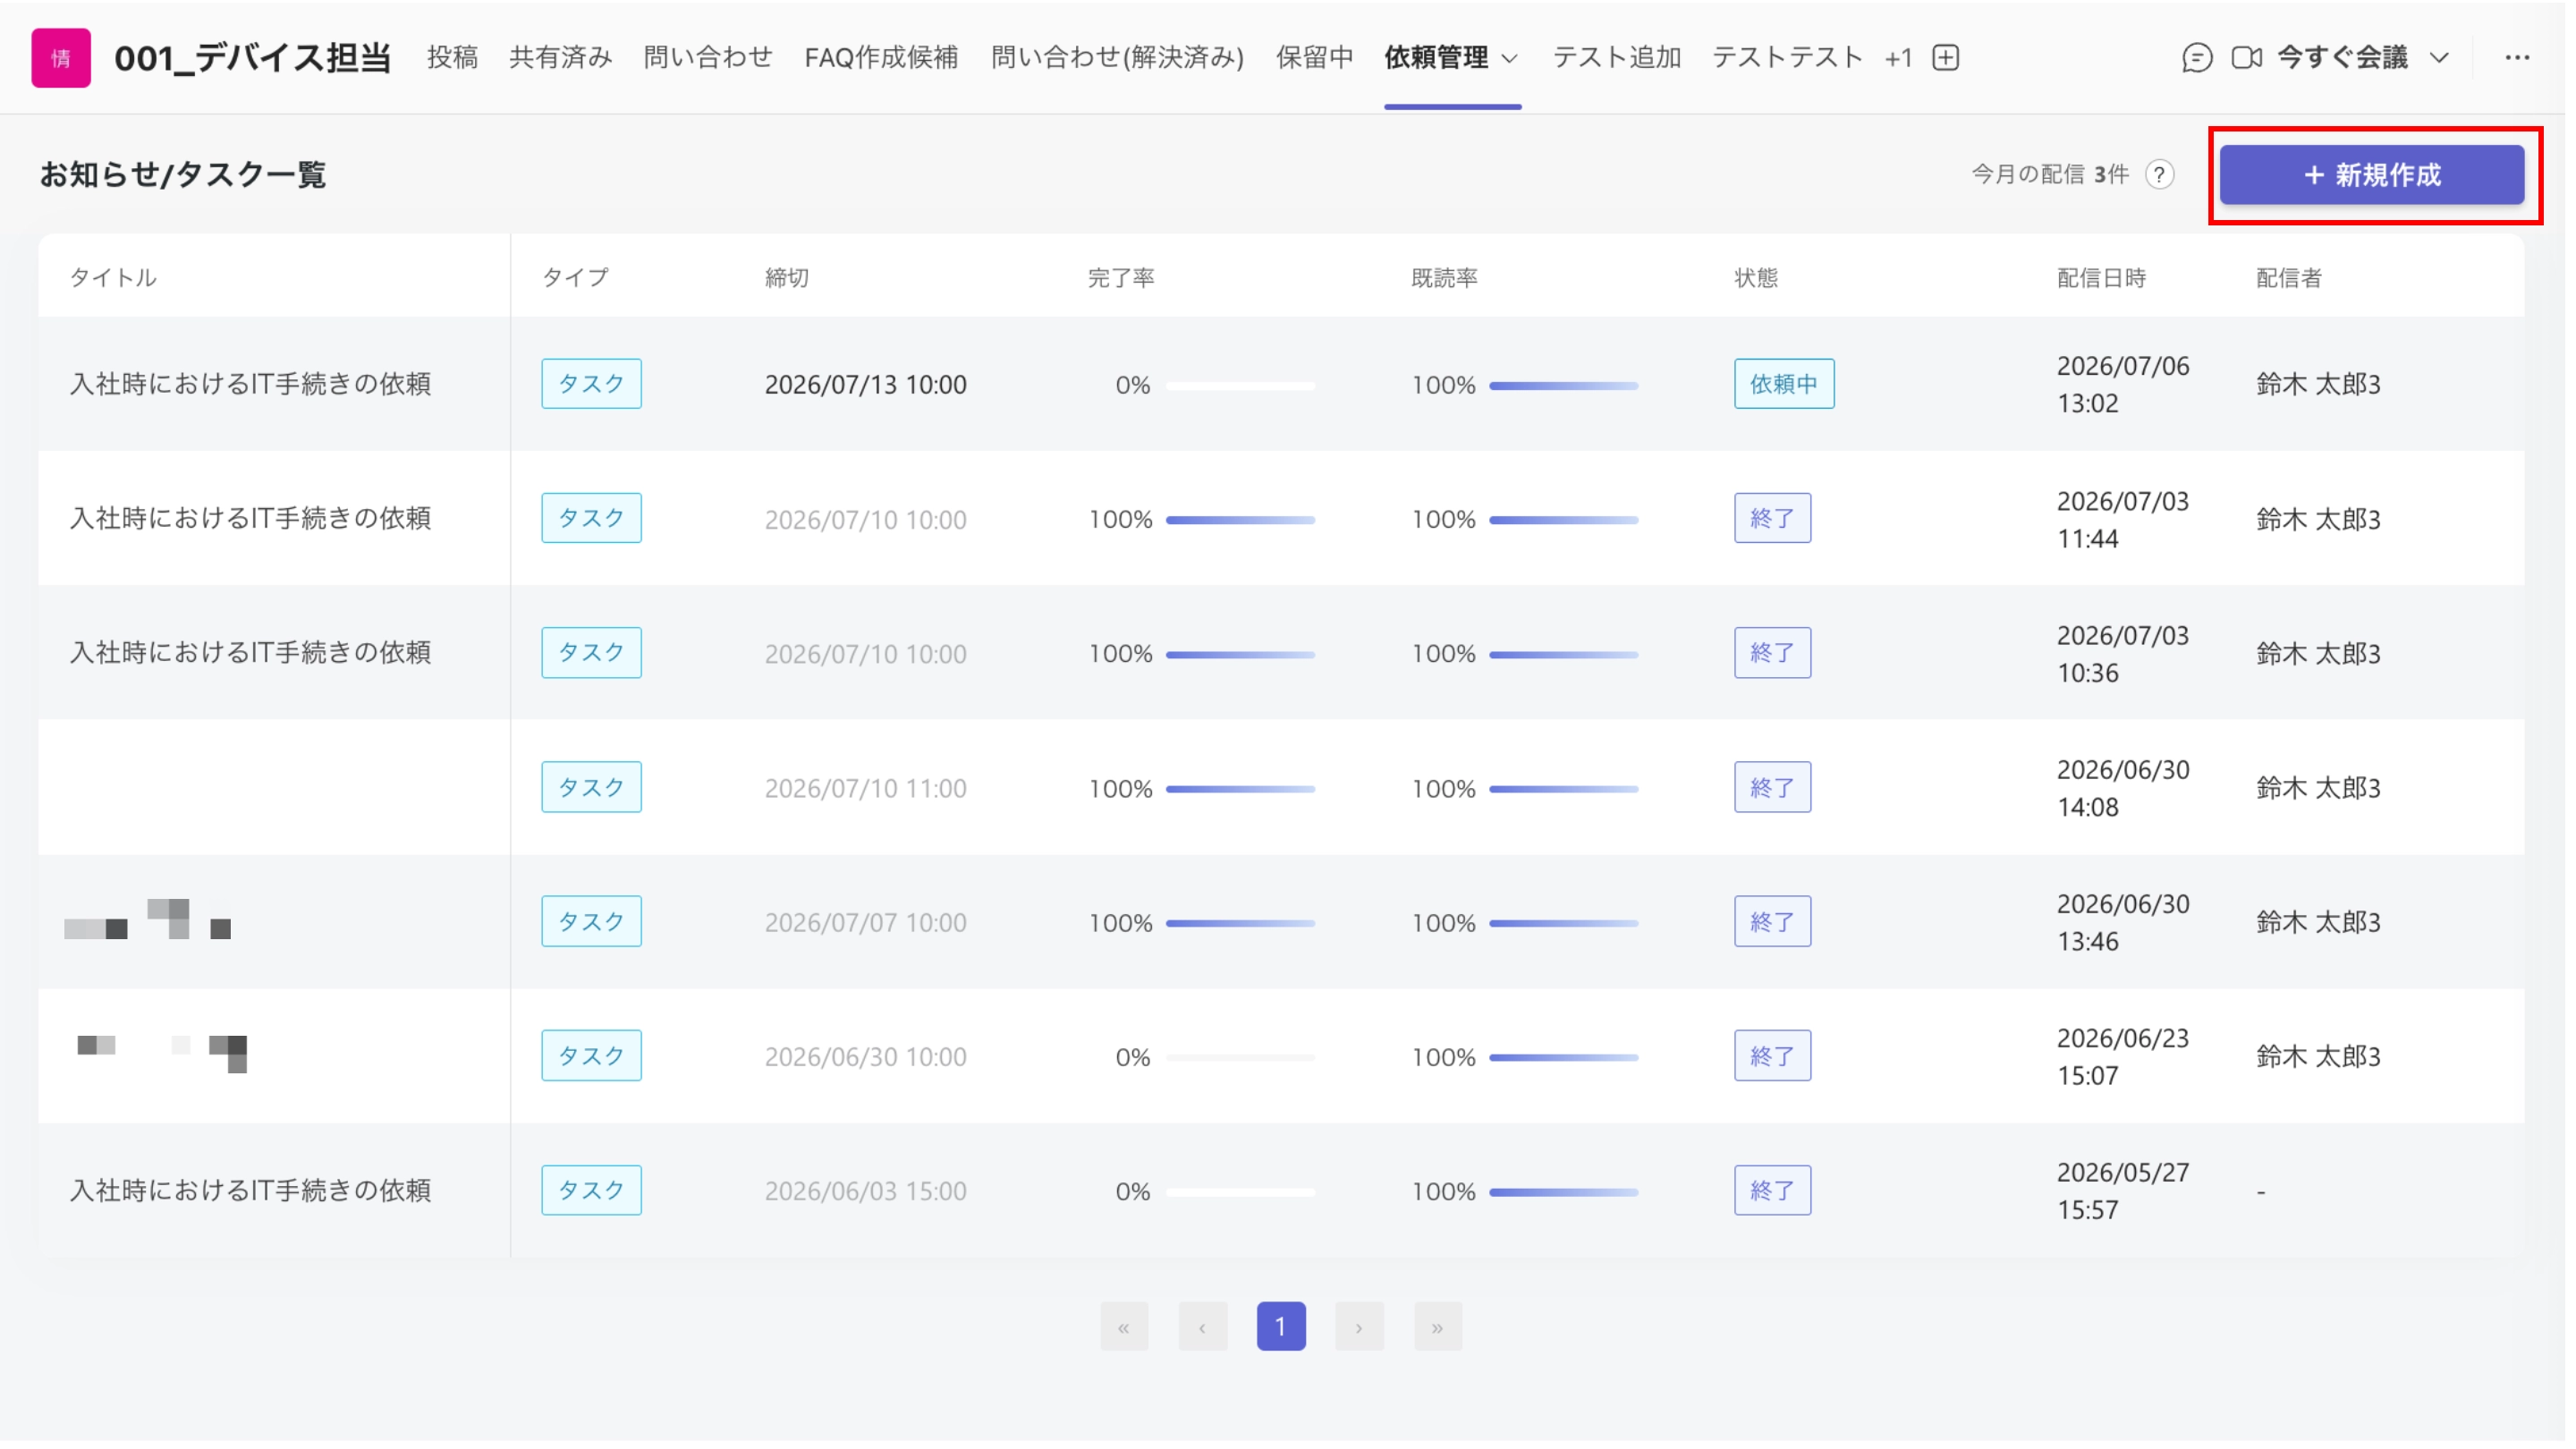The height and width of the screenshot is (1449, 2576).
Task: Click the 配信者 column header
Action: (2289, 278)
